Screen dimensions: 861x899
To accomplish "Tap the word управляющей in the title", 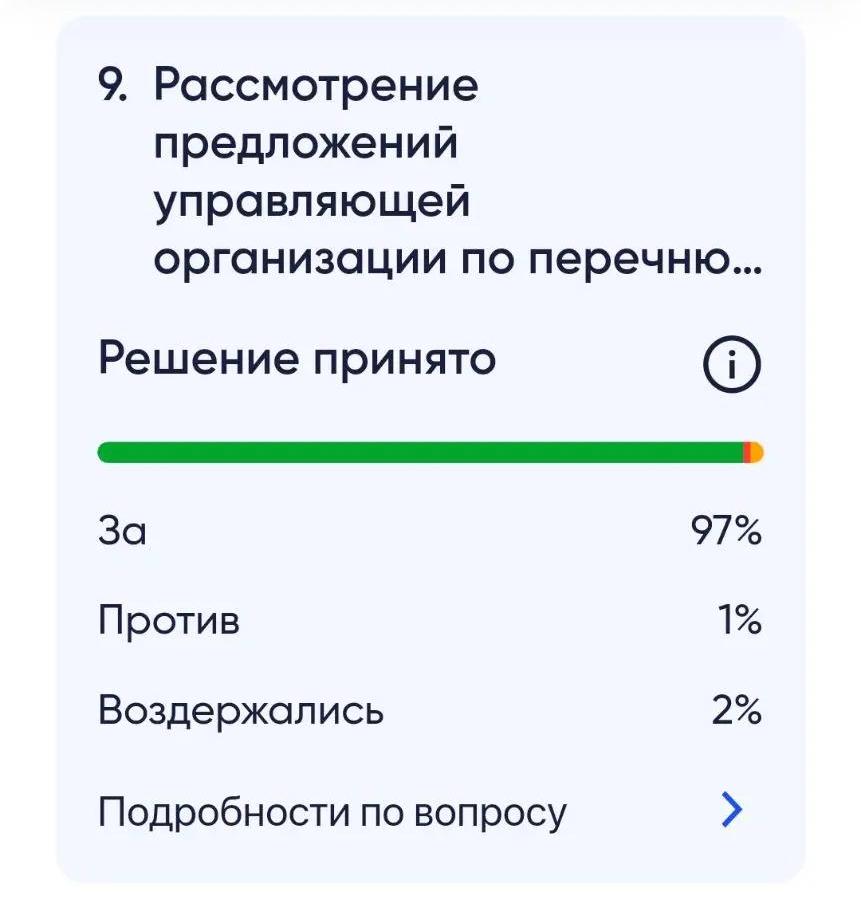I will tap(312, 203).
